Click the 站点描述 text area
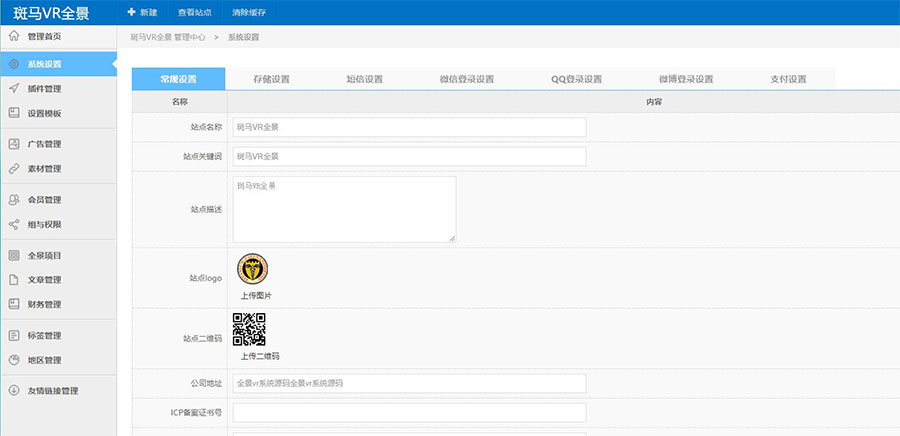Image resolution: width=900 pixels, height=436 pixels. [x=344, y=209]
